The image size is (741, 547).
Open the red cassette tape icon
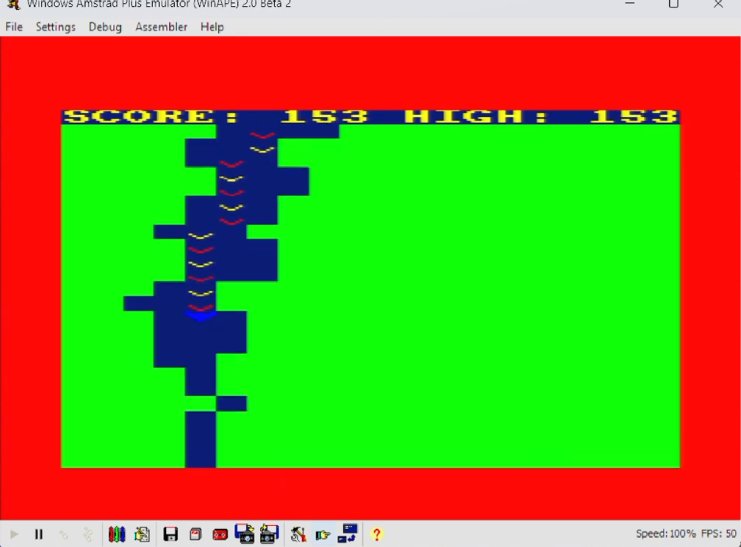(220, 535)
